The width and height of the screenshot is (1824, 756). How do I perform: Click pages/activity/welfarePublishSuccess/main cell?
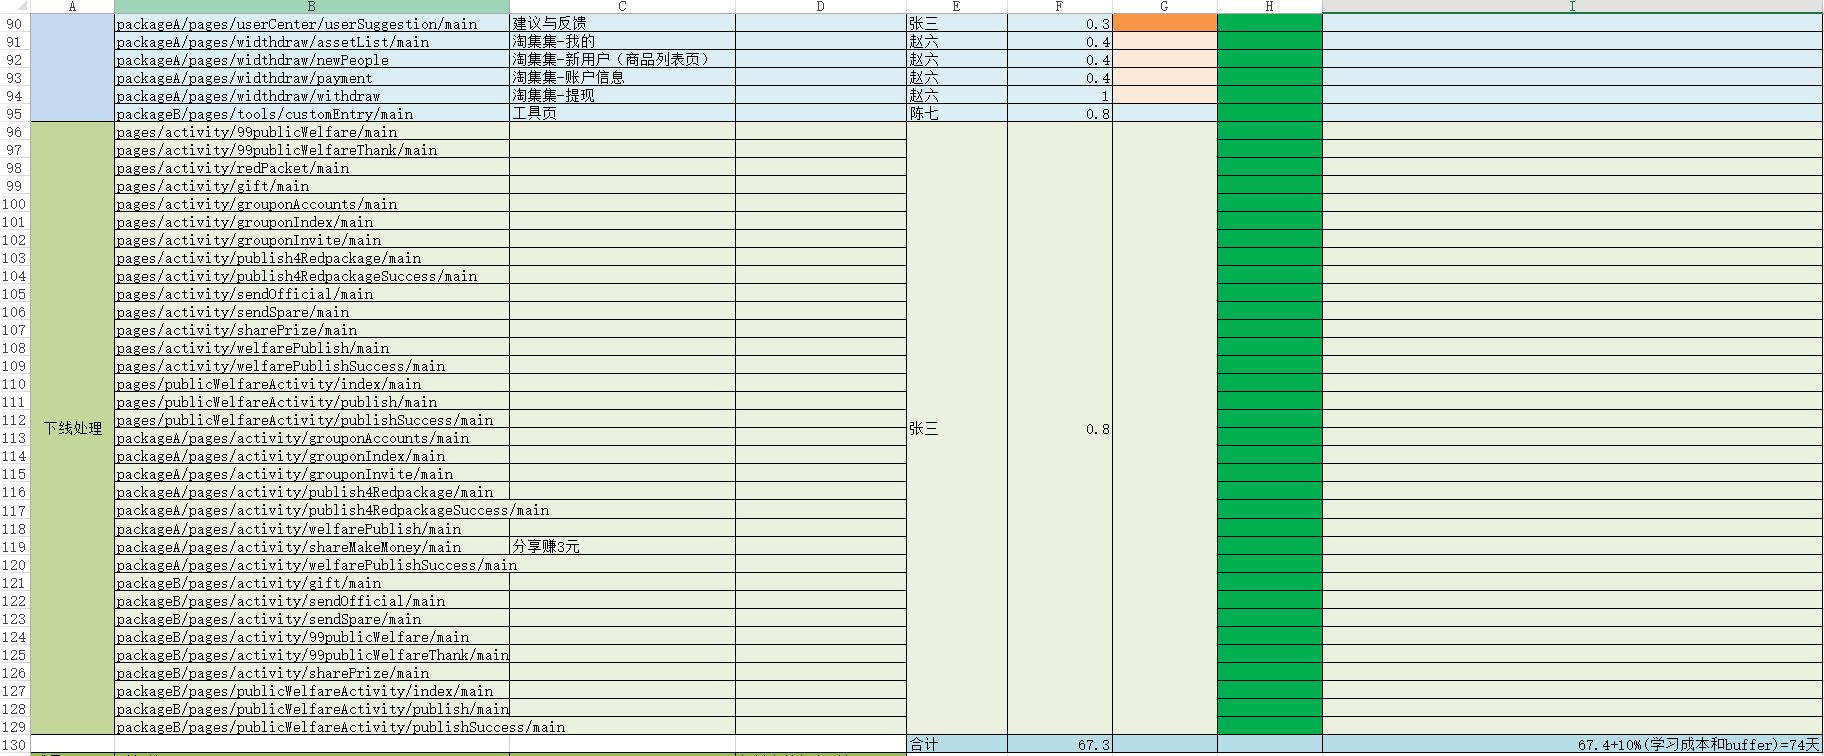click(x=312, y=365)
